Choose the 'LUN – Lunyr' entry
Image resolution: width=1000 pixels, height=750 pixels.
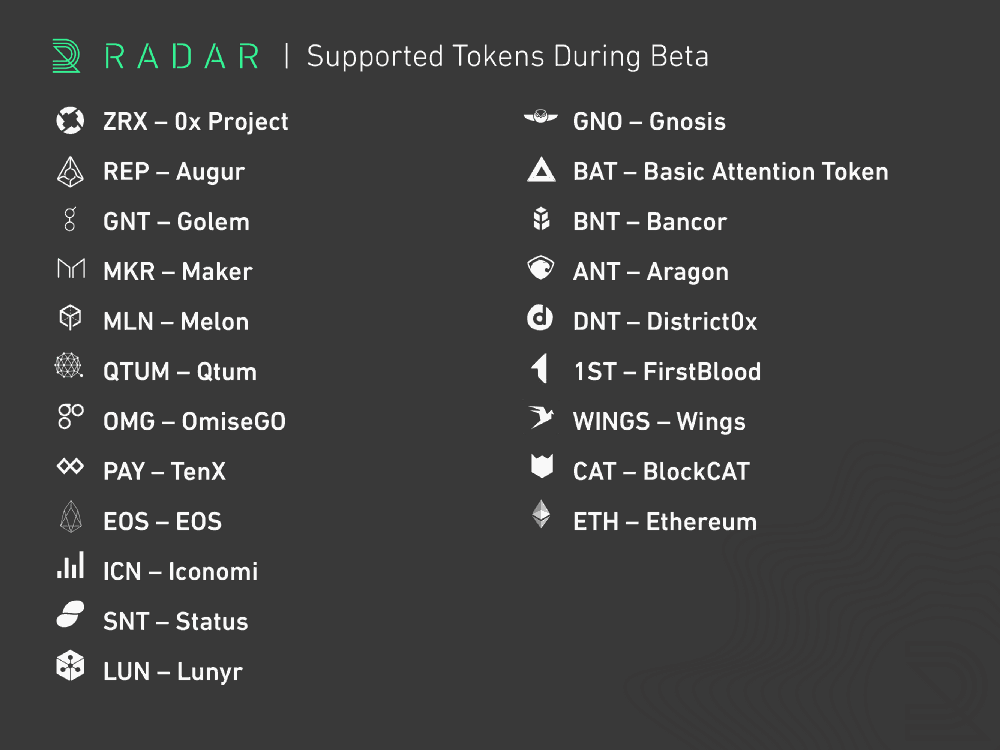point(173,672)
